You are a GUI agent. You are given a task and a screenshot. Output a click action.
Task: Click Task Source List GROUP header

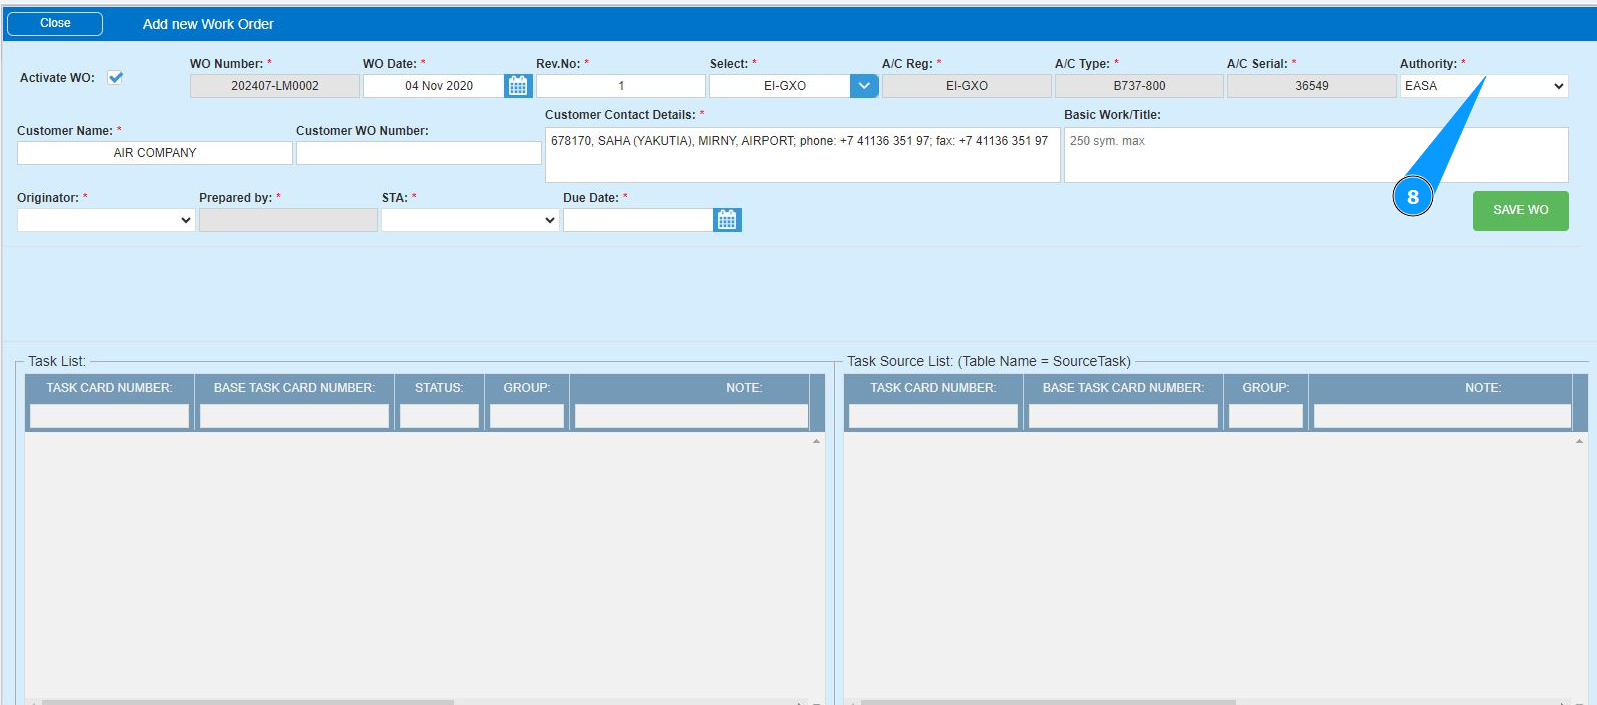[1266, 388]
